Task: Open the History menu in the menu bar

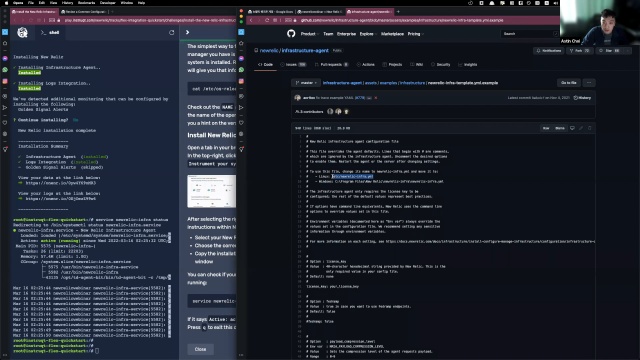Action: 67,3
